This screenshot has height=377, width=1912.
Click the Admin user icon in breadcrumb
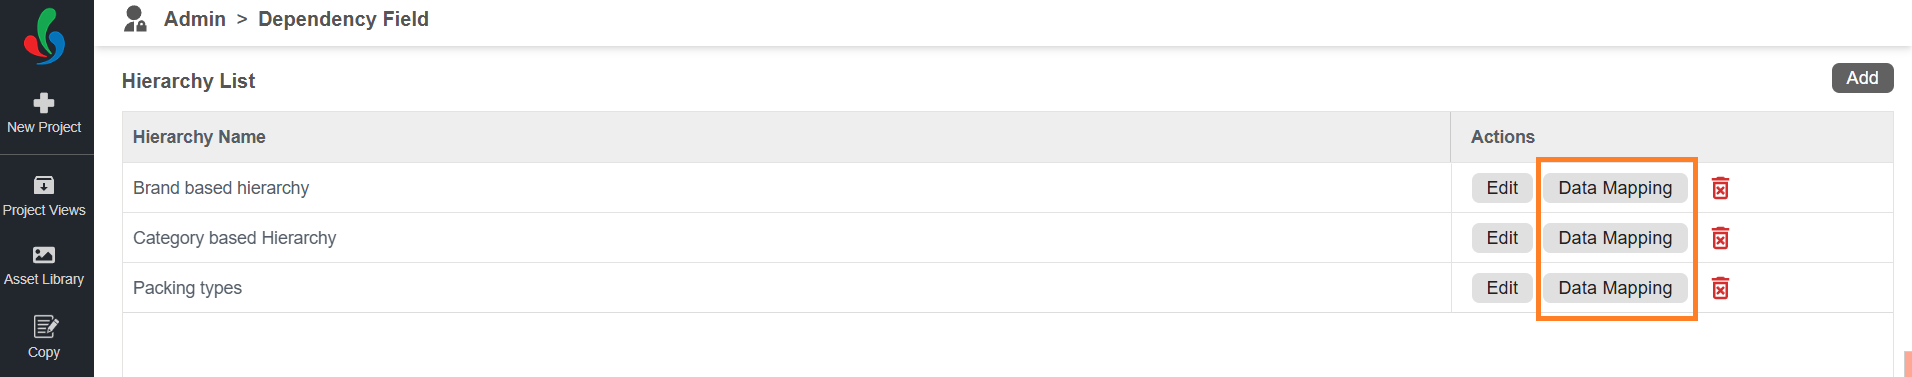pyautogui.click(x=136, y=19)
